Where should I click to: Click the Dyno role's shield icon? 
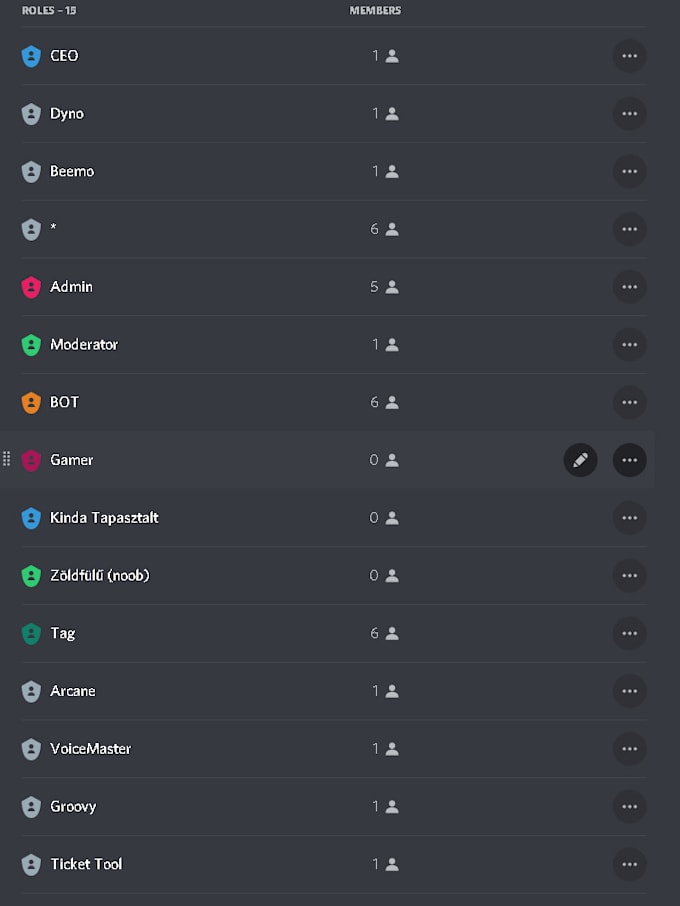click(31, 114)
